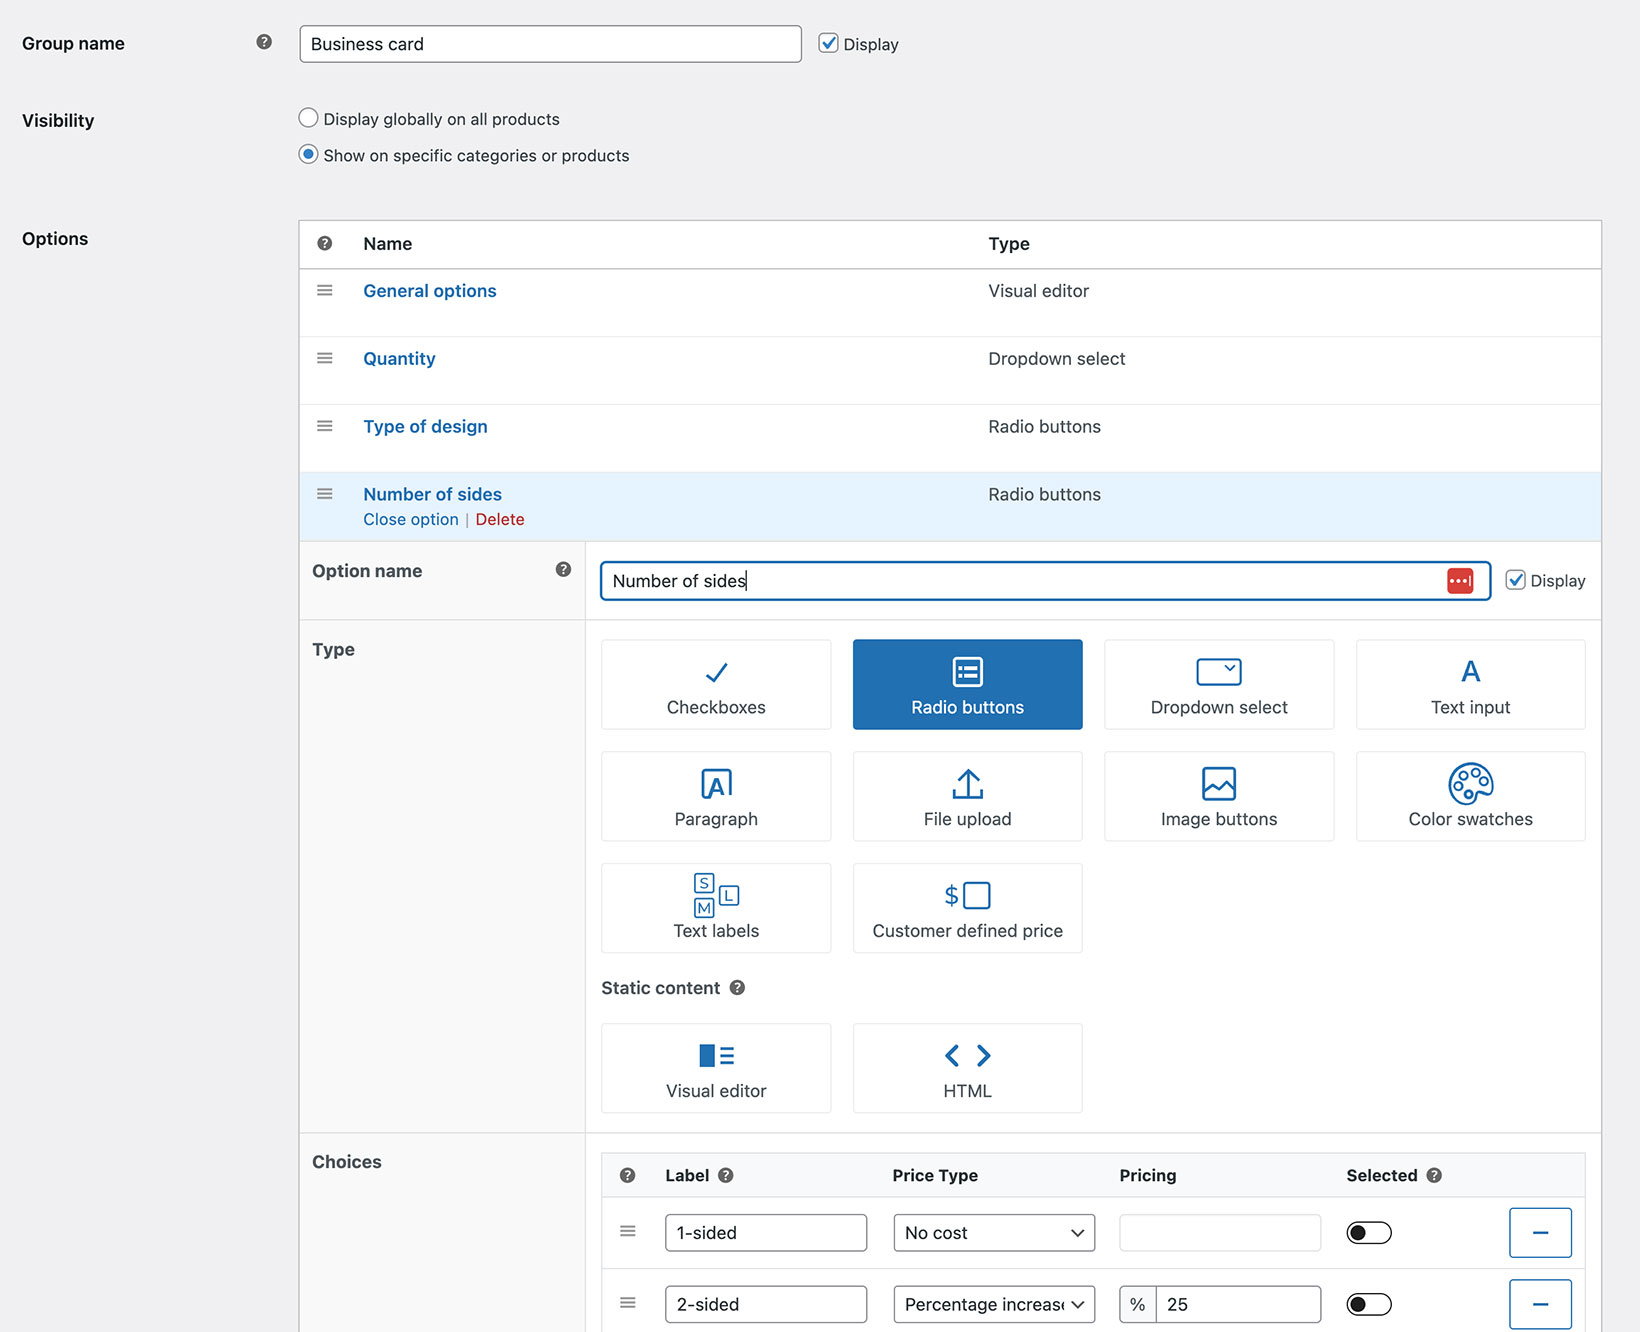Select the Paragraph option type
Viewport: 1640px width, 1332px height.
tap(716, 796)
